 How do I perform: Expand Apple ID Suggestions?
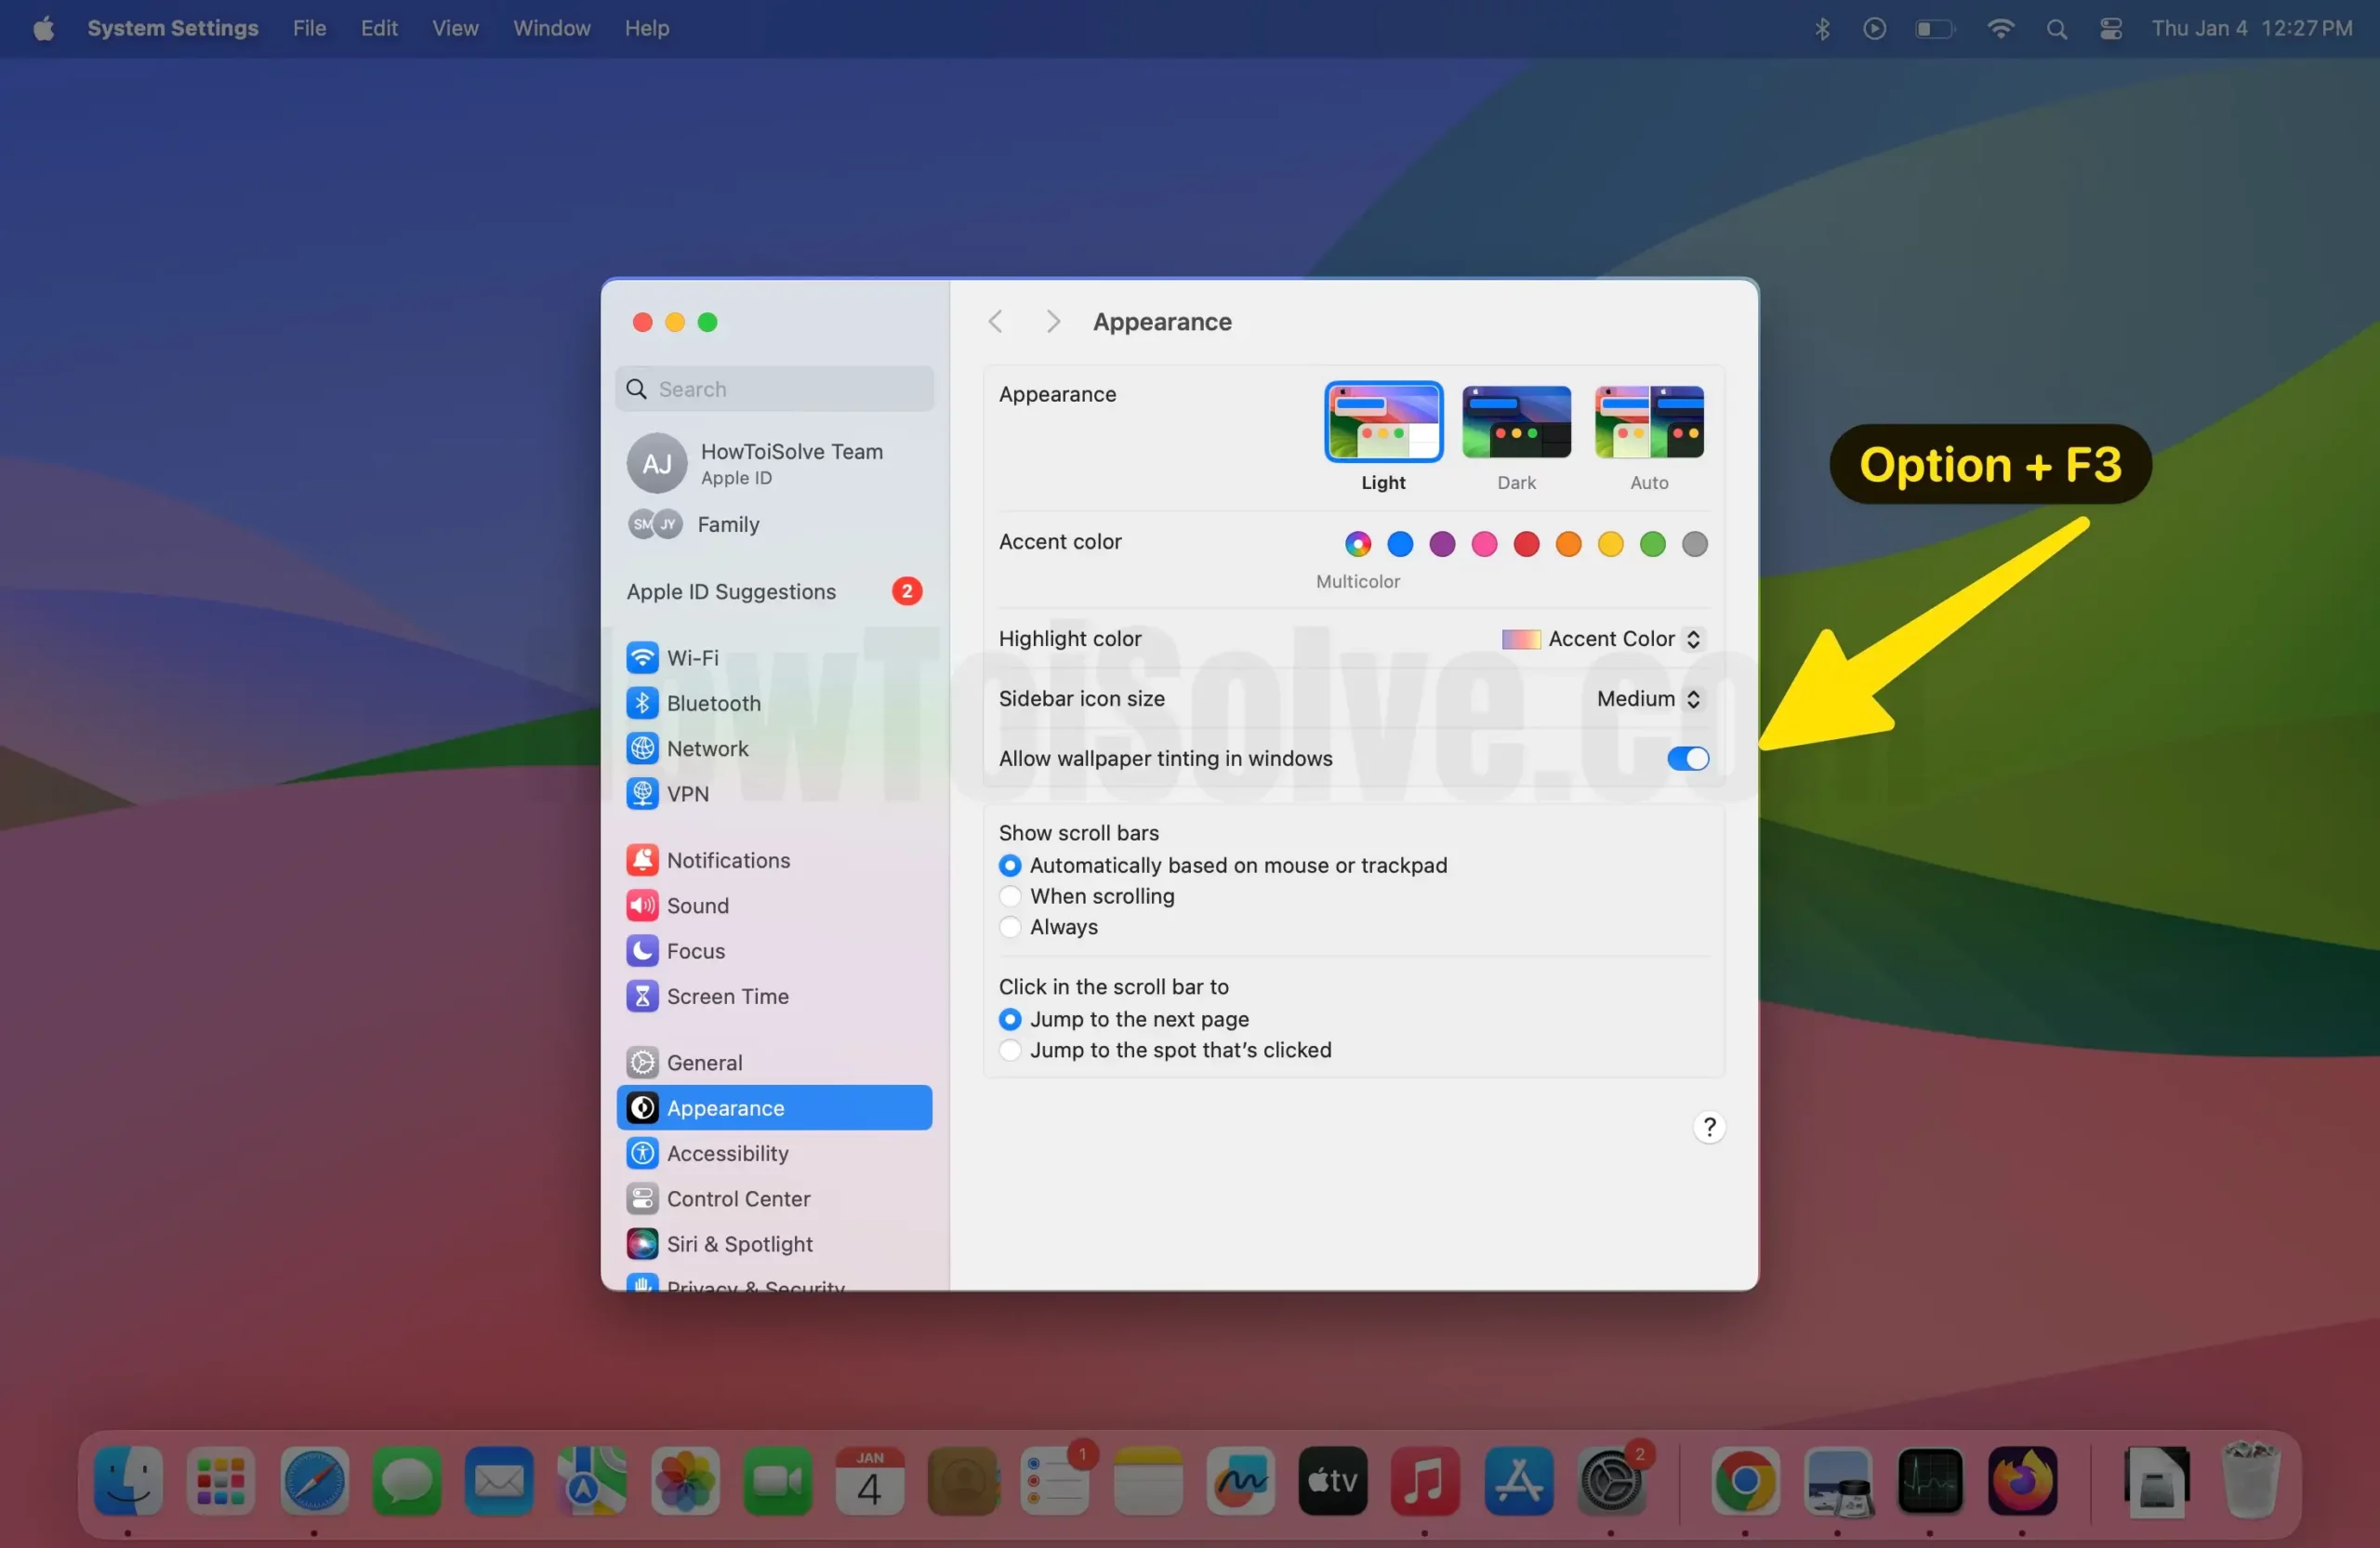pos(731,591)
